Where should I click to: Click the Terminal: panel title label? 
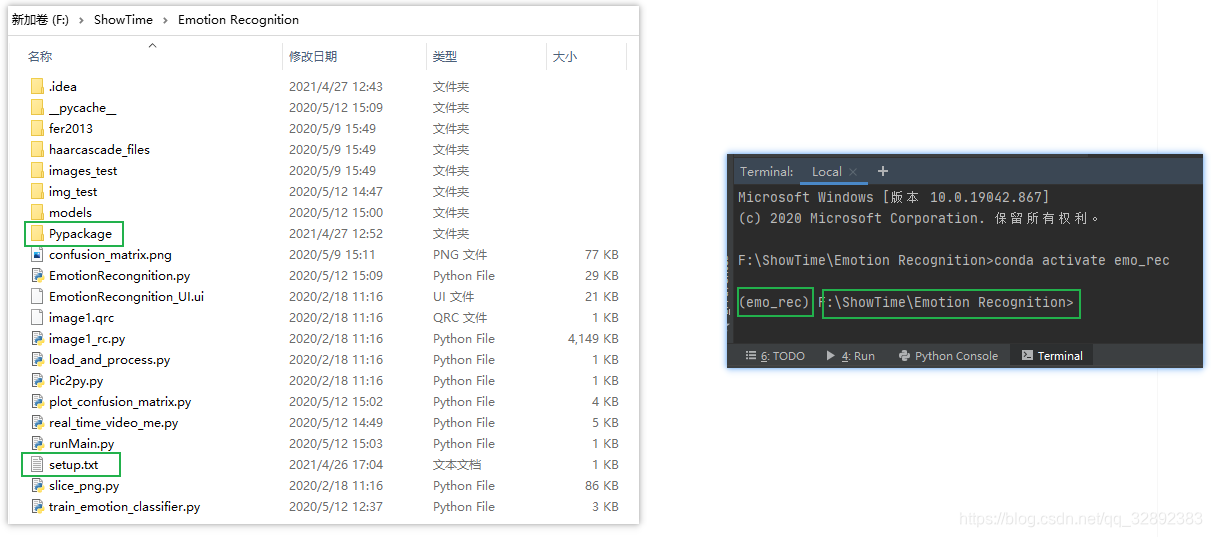[767, 172]
